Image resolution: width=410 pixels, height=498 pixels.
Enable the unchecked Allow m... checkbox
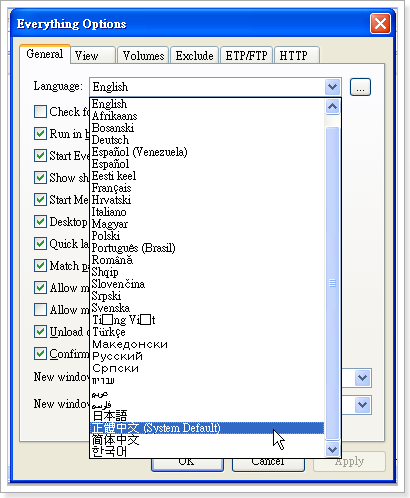pos(40,309)
